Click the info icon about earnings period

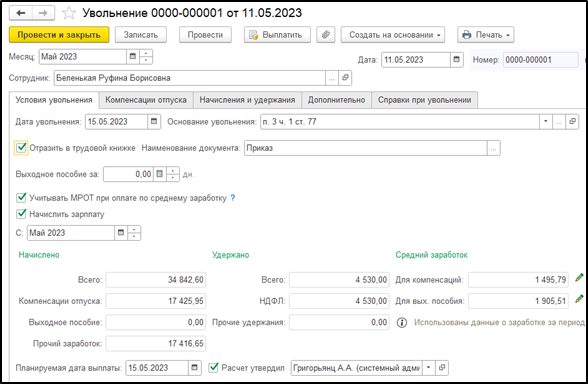[x=402, y=322]
